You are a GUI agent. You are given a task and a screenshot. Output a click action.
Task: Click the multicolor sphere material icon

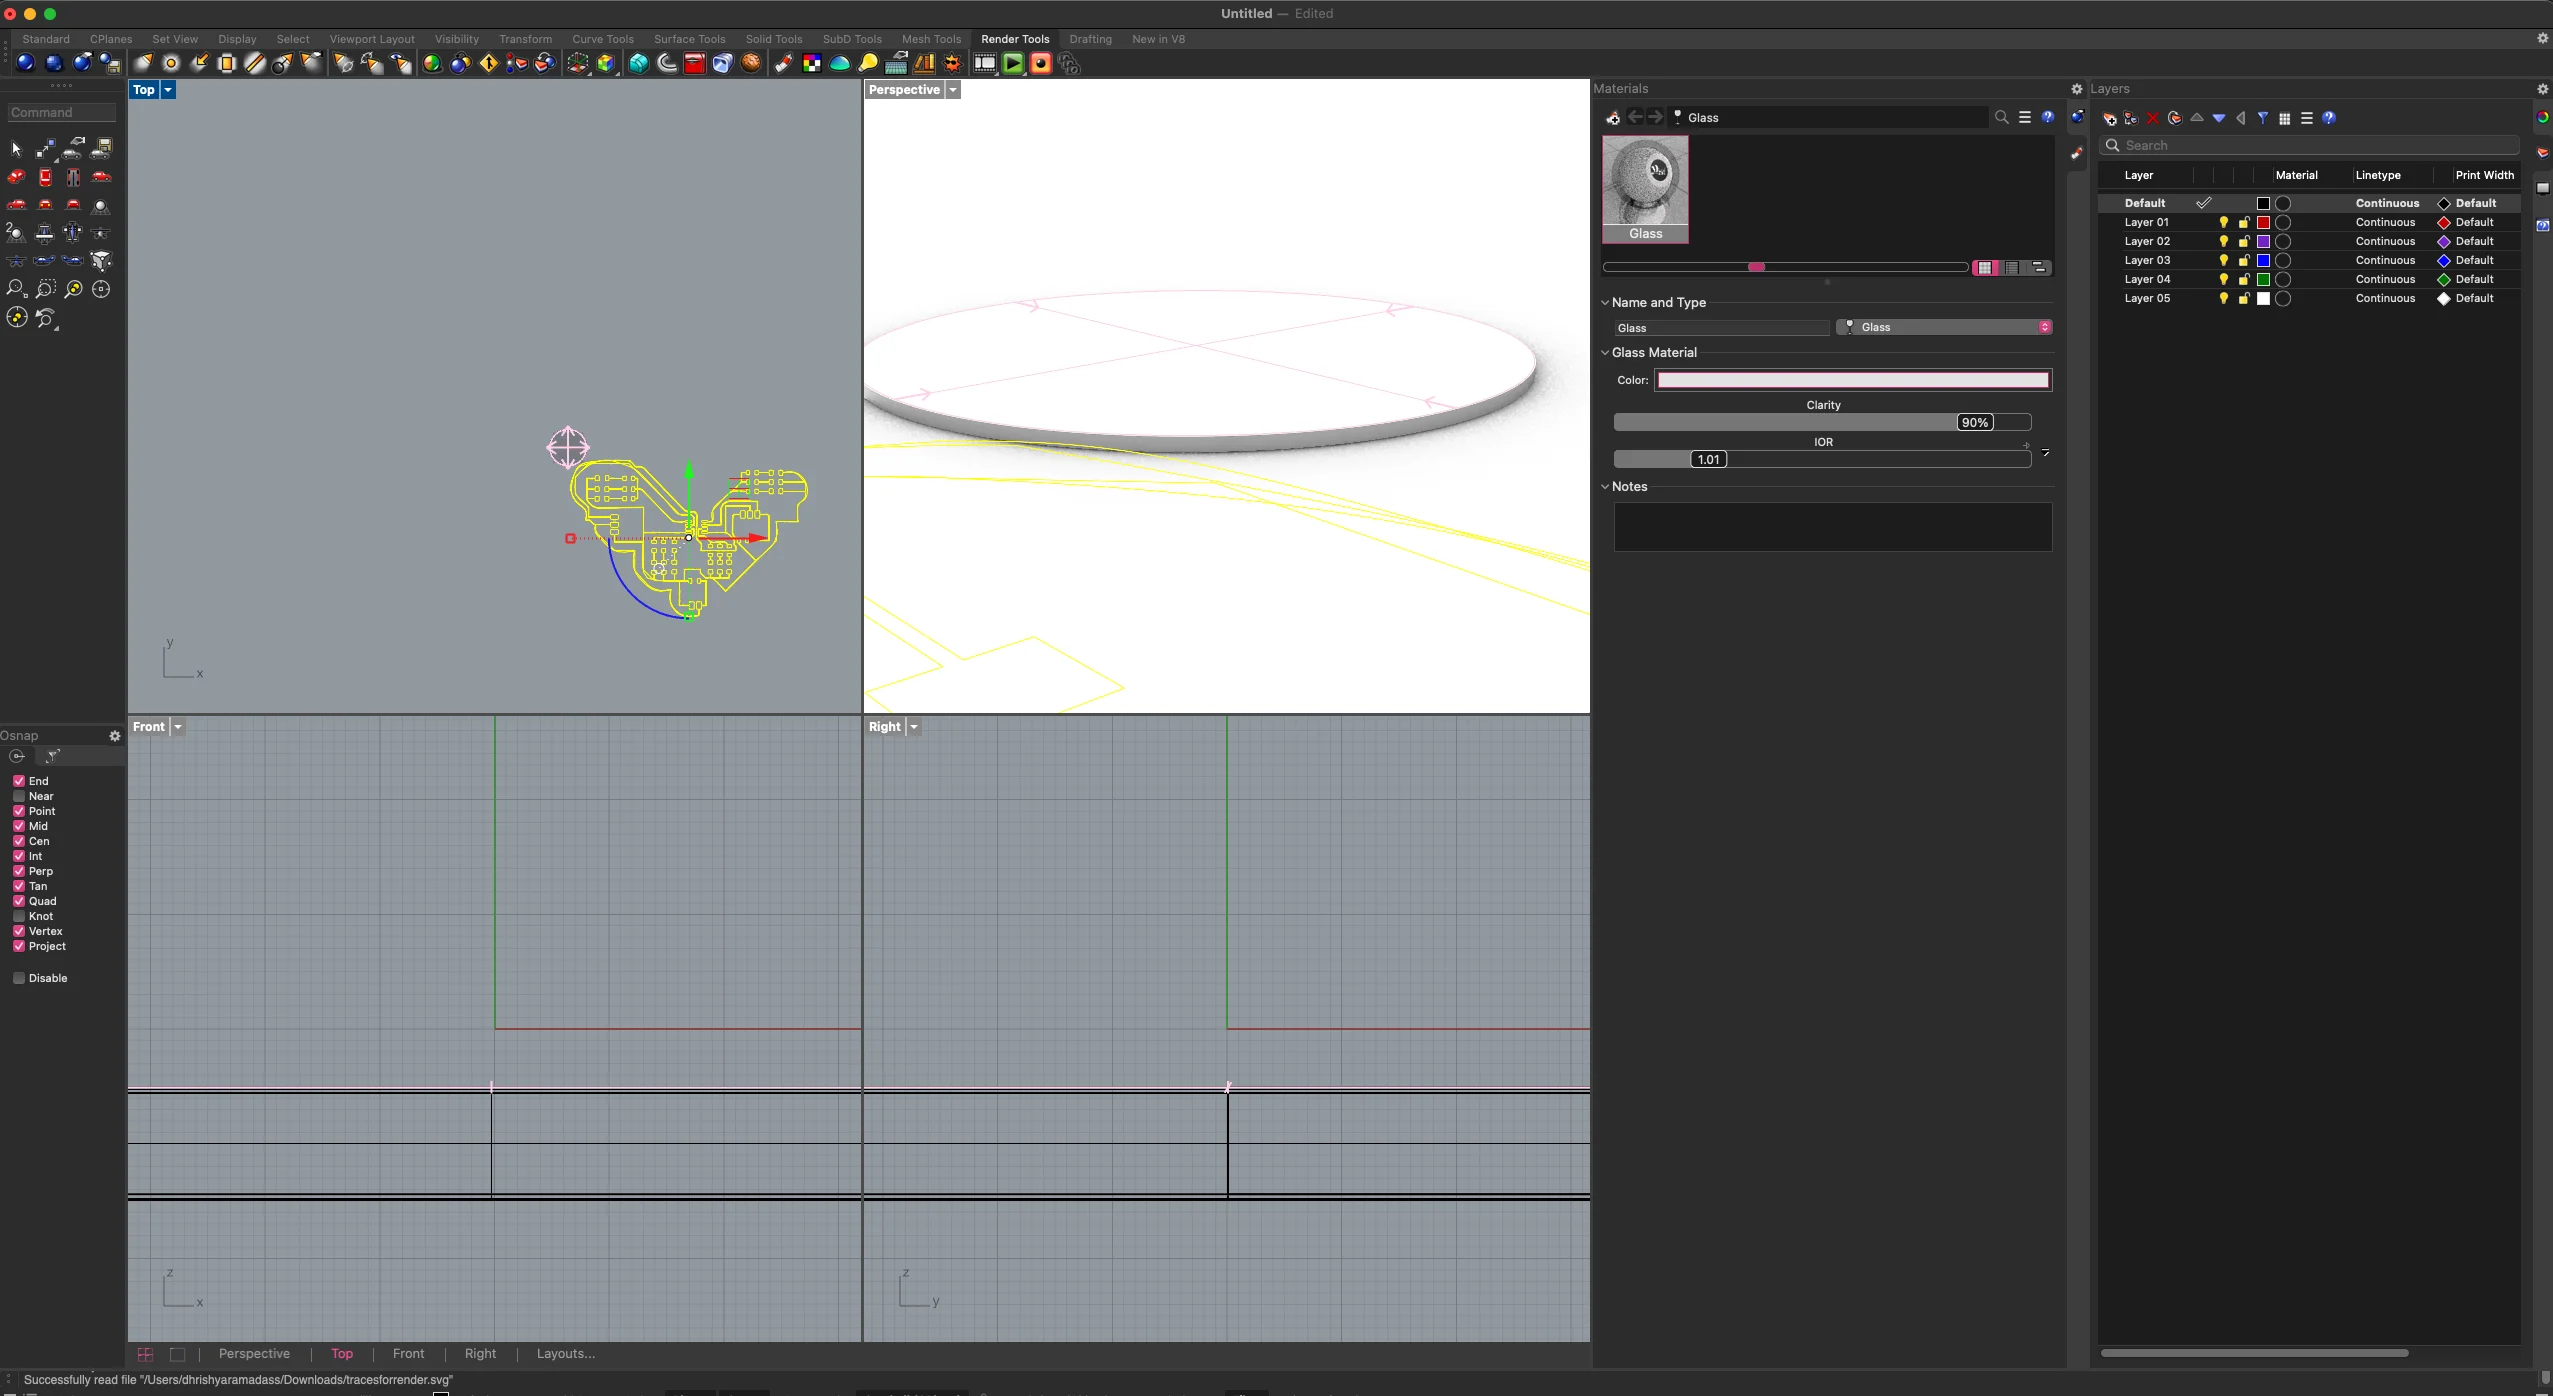pyautogui.click(x=432, y=63)
